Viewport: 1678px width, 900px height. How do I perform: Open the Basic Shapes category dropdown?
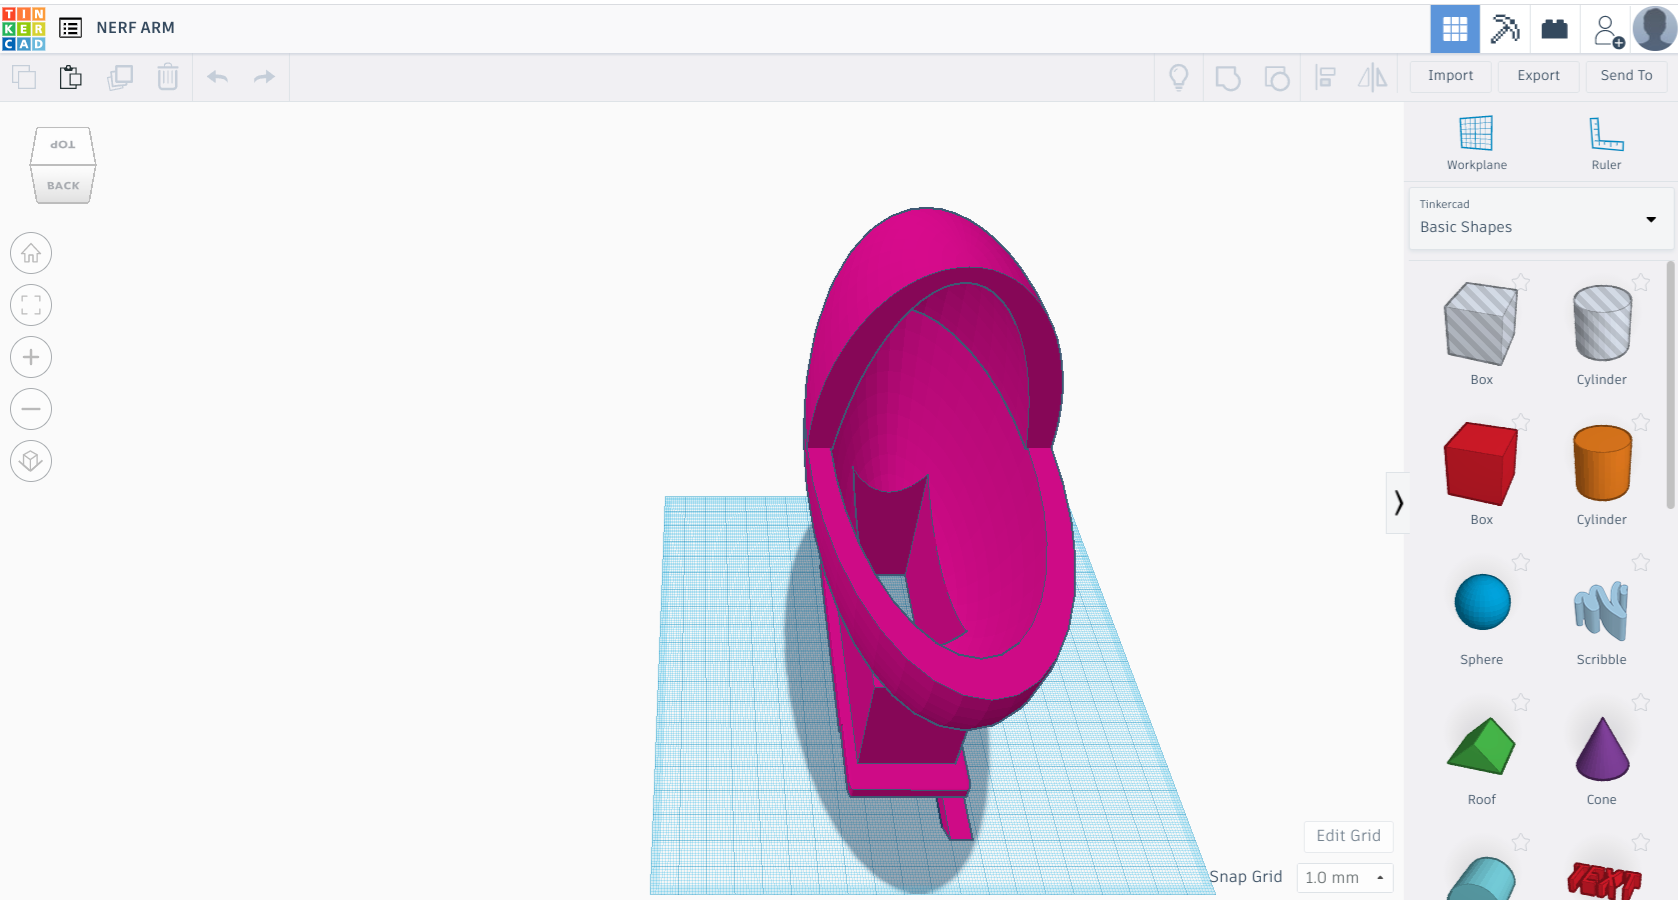tap(1540, 218)
